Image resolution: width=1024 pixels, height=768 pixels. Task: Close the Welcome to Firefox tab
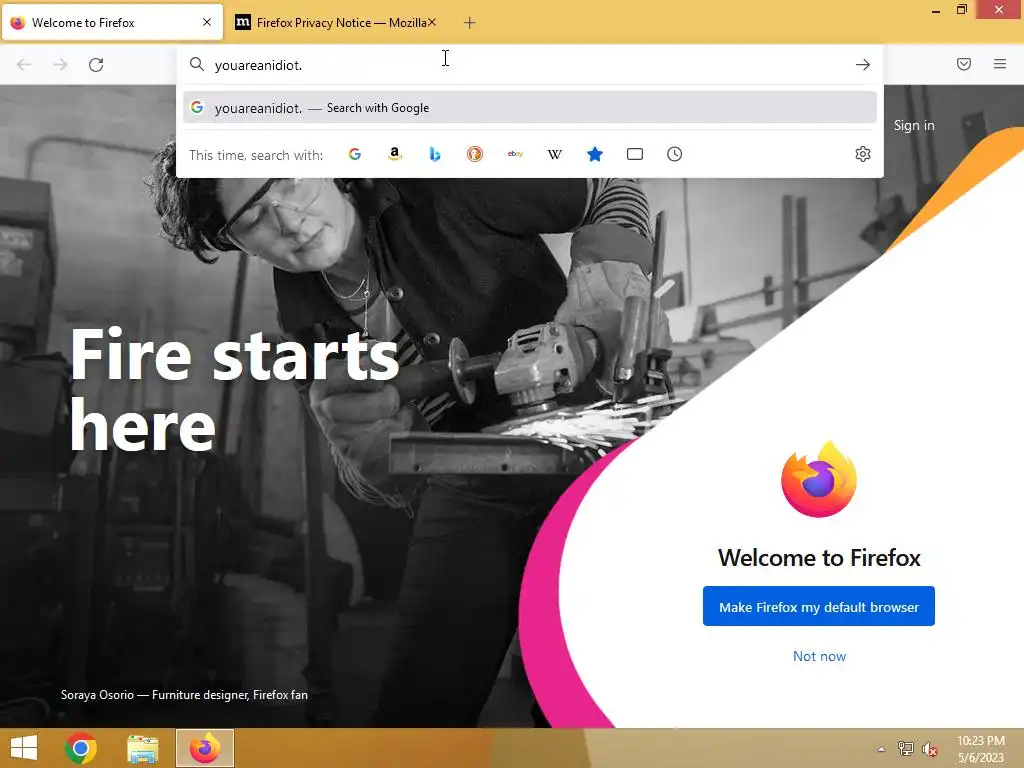(x=207, y=22)
